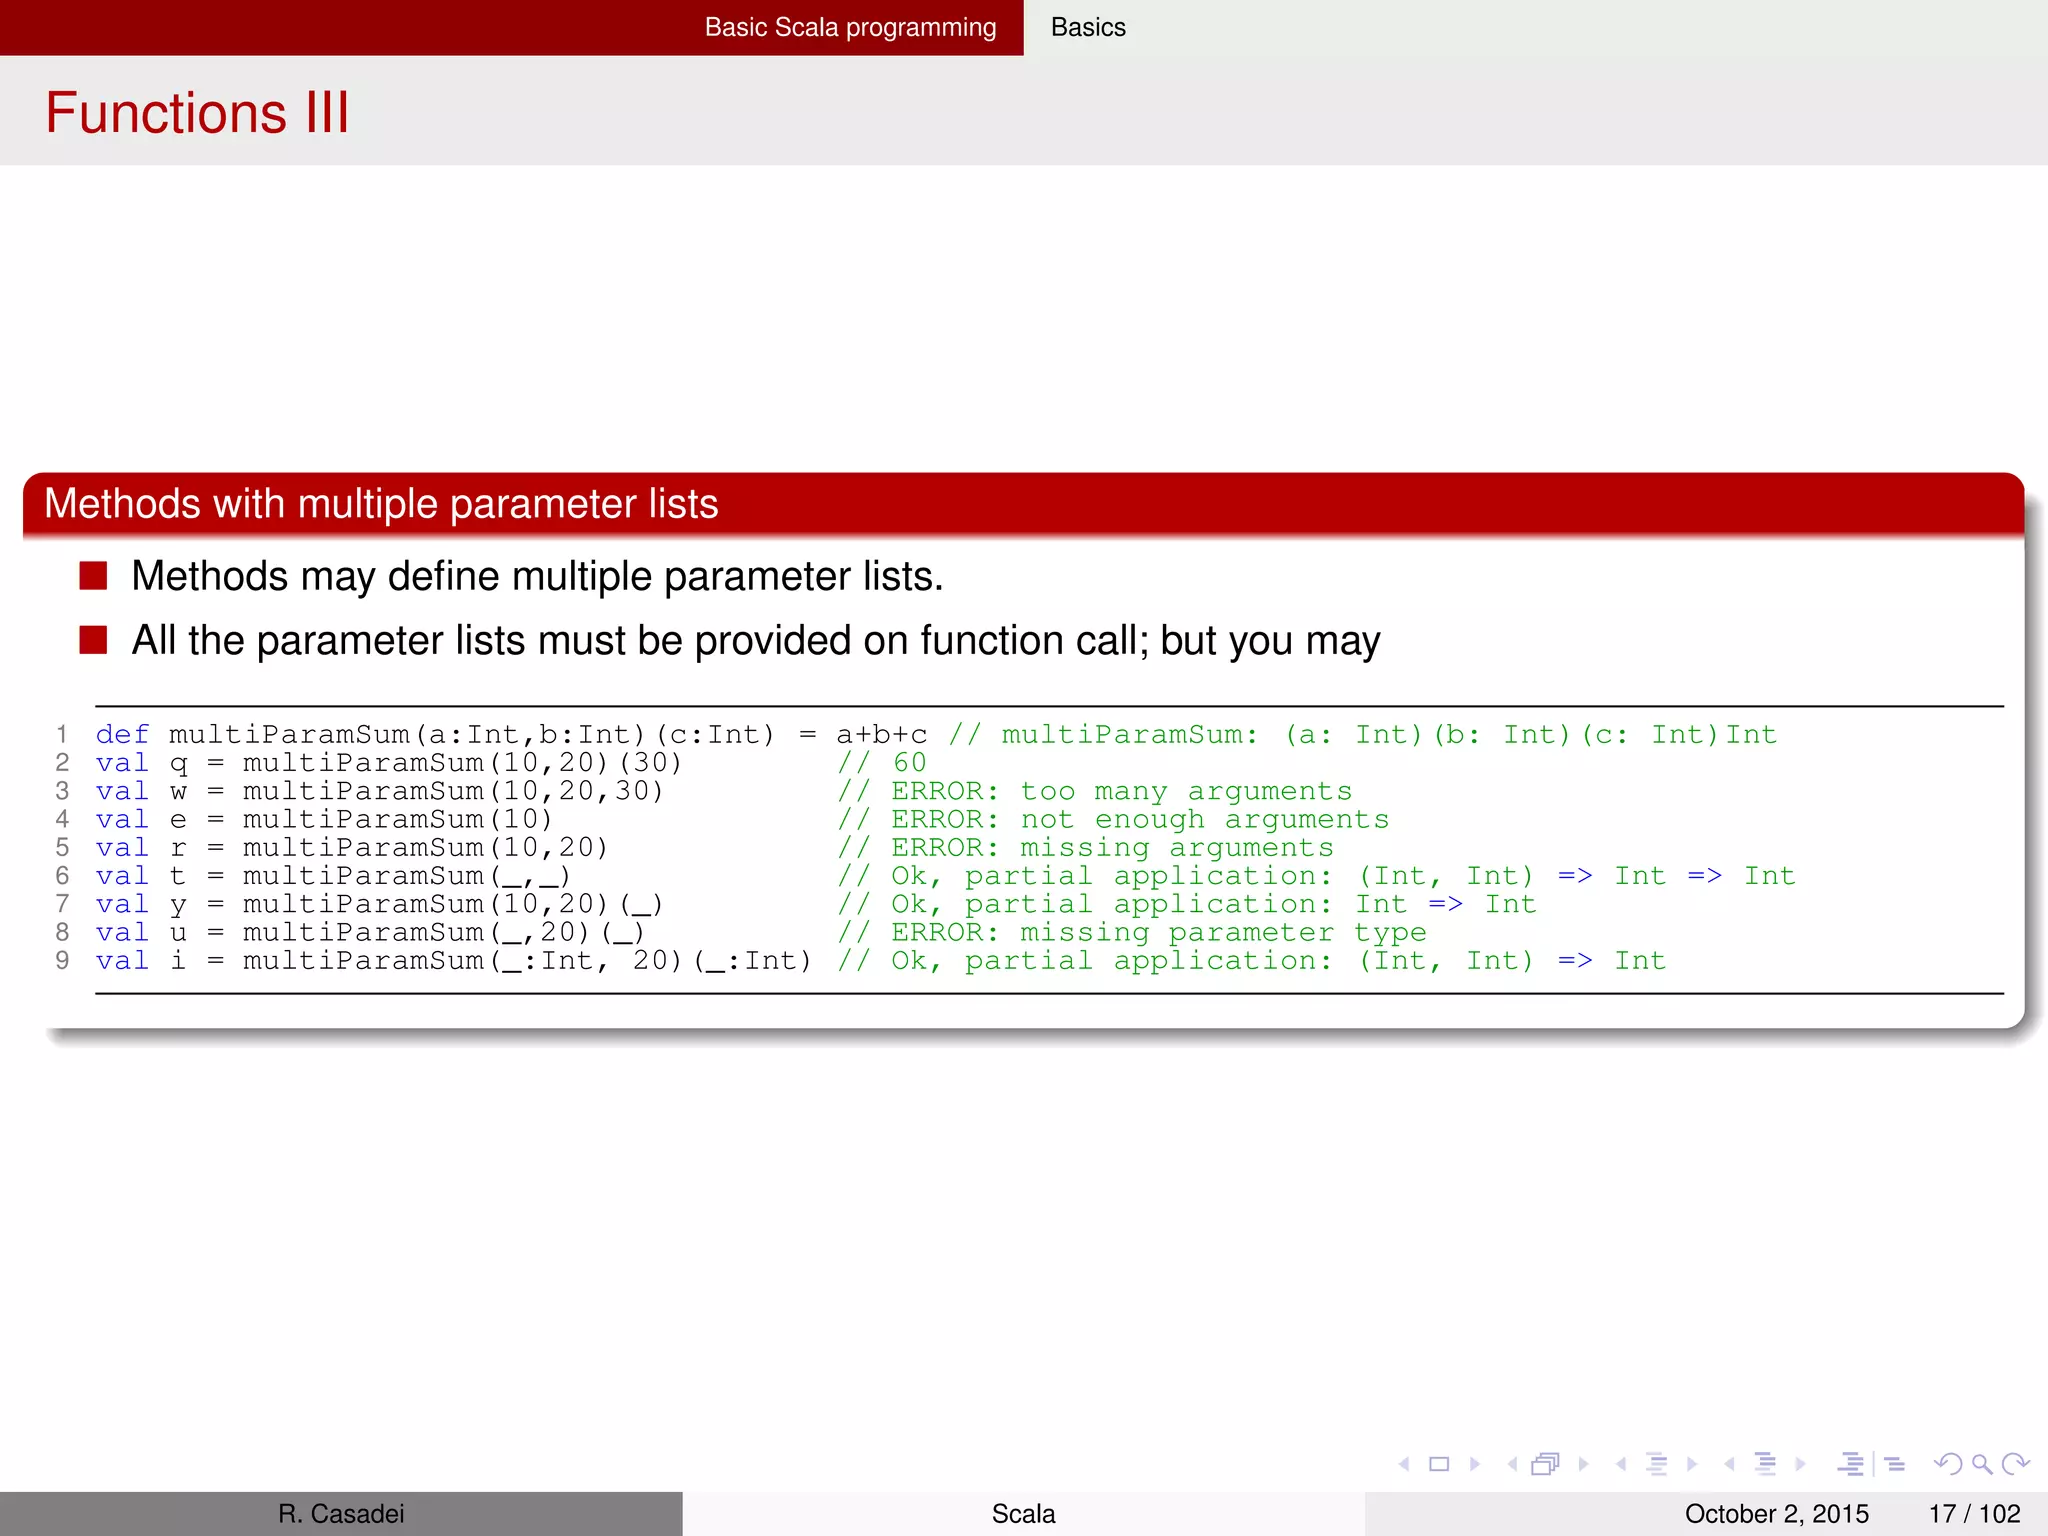Click the go-forward curved arrow icon
Image resolution: width=2048 pixels, height=1536 pixels.
[x=2015, y=1464]
